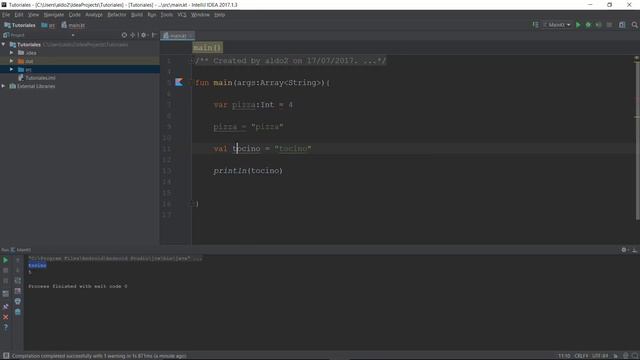
Task: Clear all console output trash icon
Action: coord(18,312)
